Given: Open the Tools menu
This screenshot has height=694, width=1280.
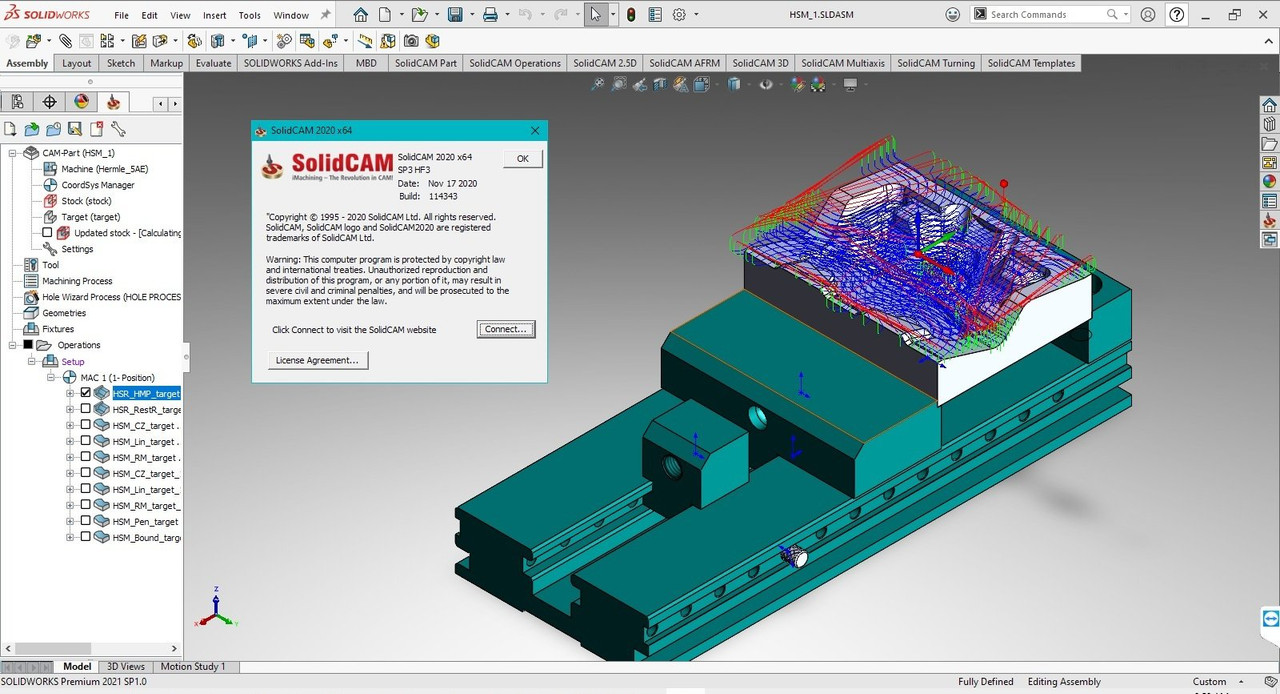Looking at the screenshot, I should 250,15.
